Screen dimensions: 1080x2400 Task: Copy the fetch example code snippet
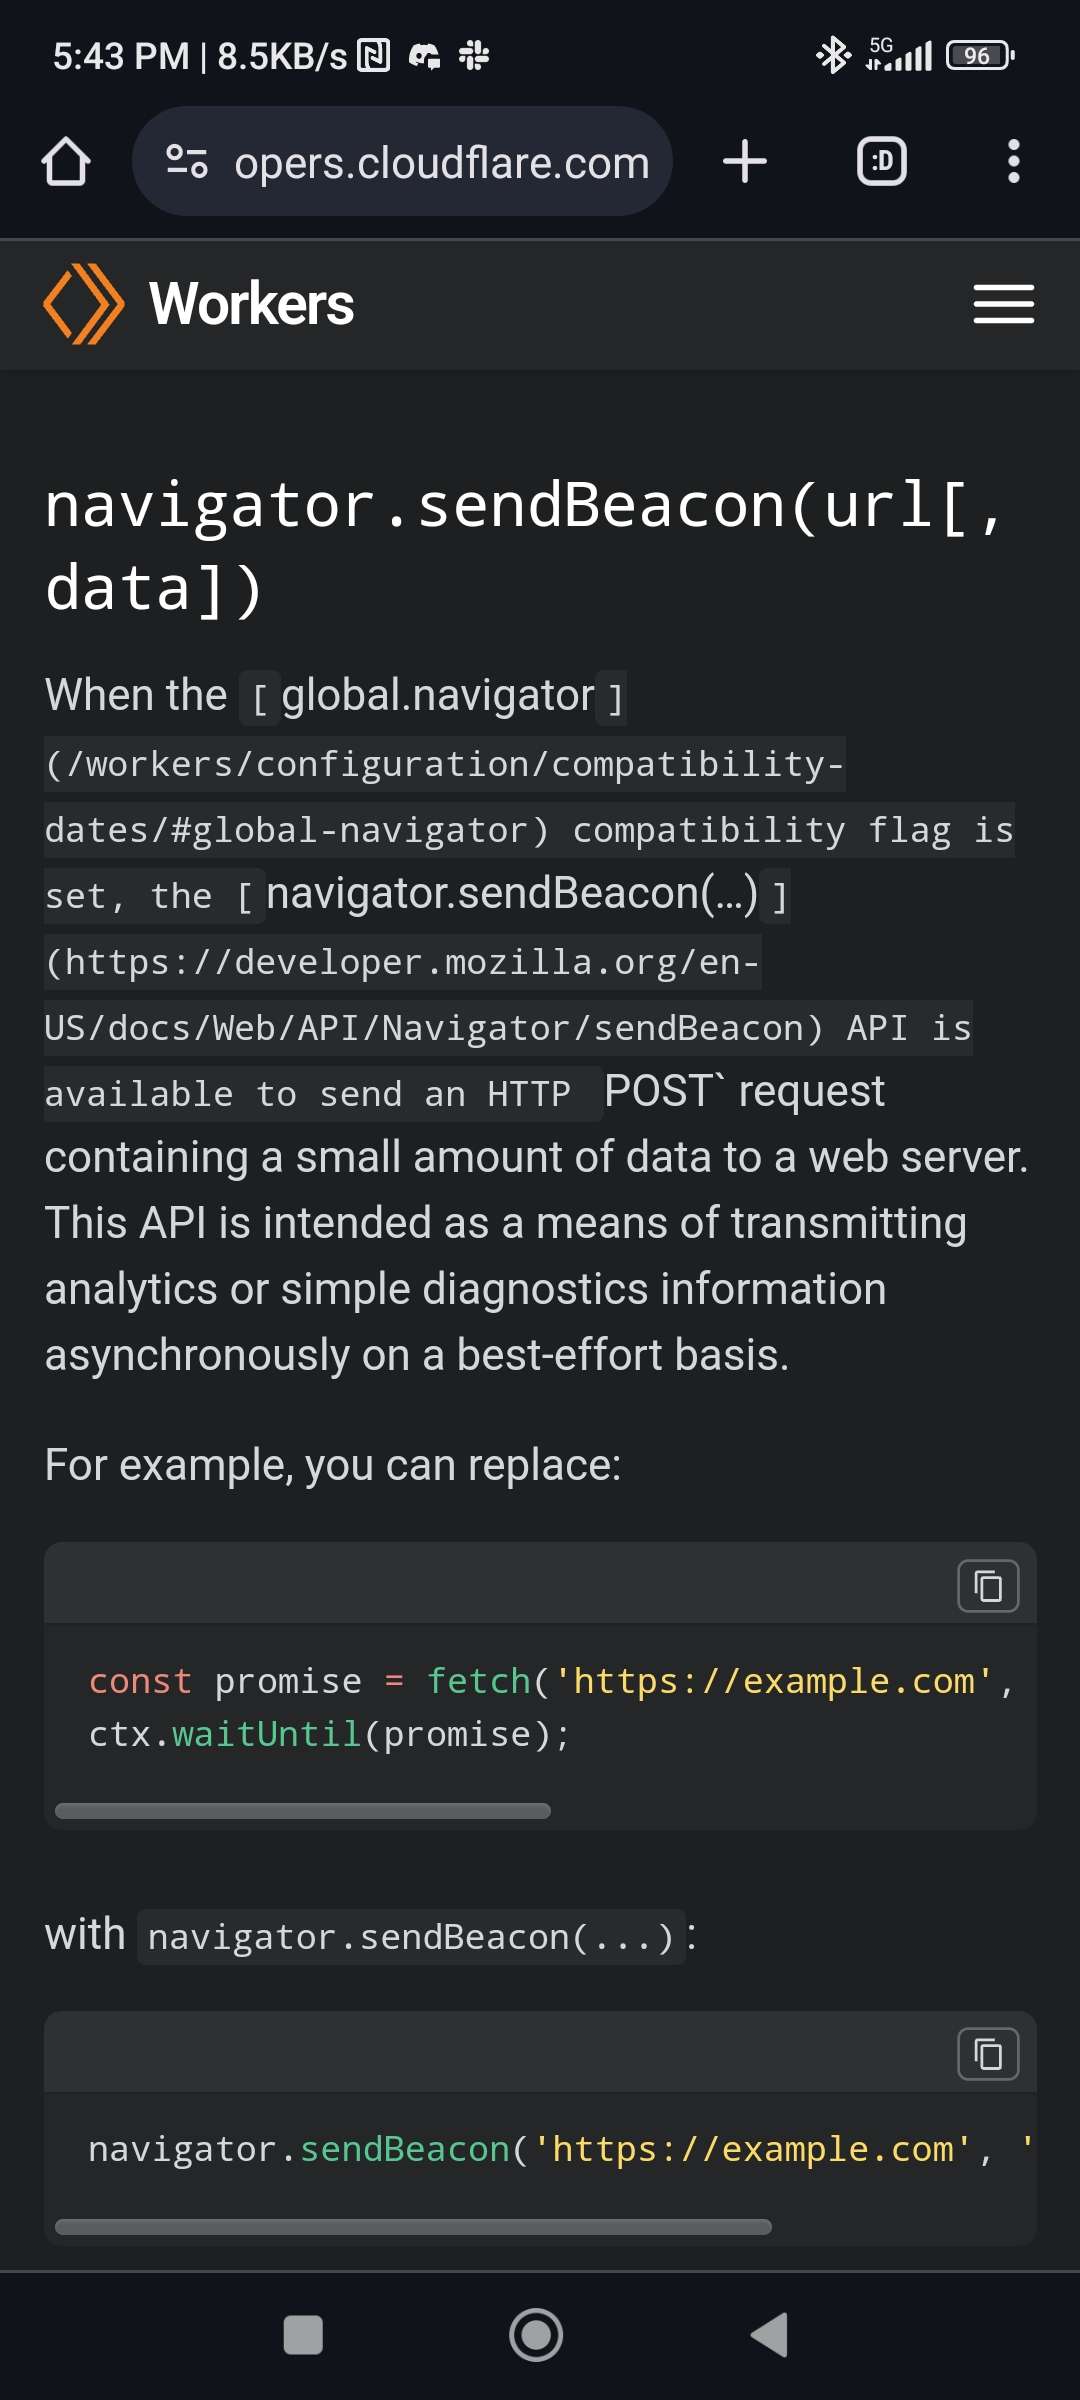point(986,1586)
